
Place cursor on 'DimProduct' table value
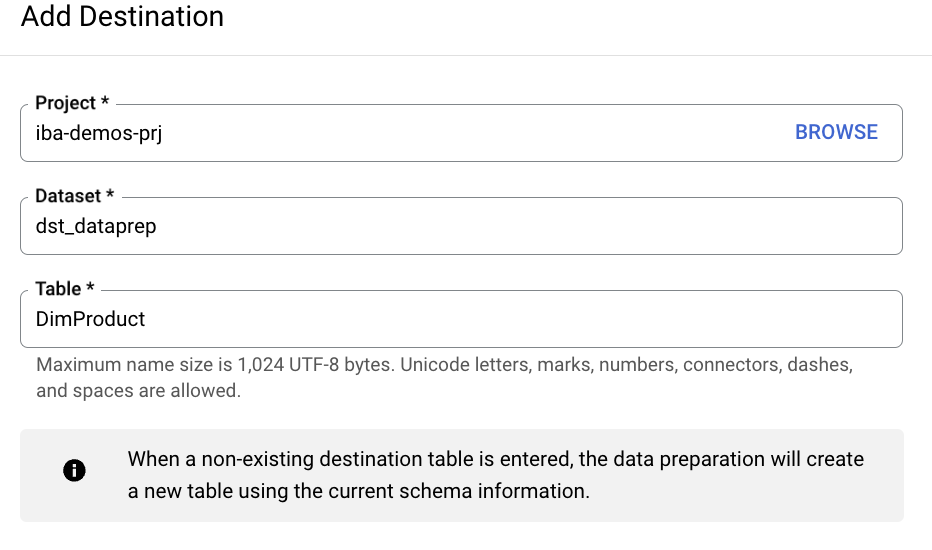90,319
